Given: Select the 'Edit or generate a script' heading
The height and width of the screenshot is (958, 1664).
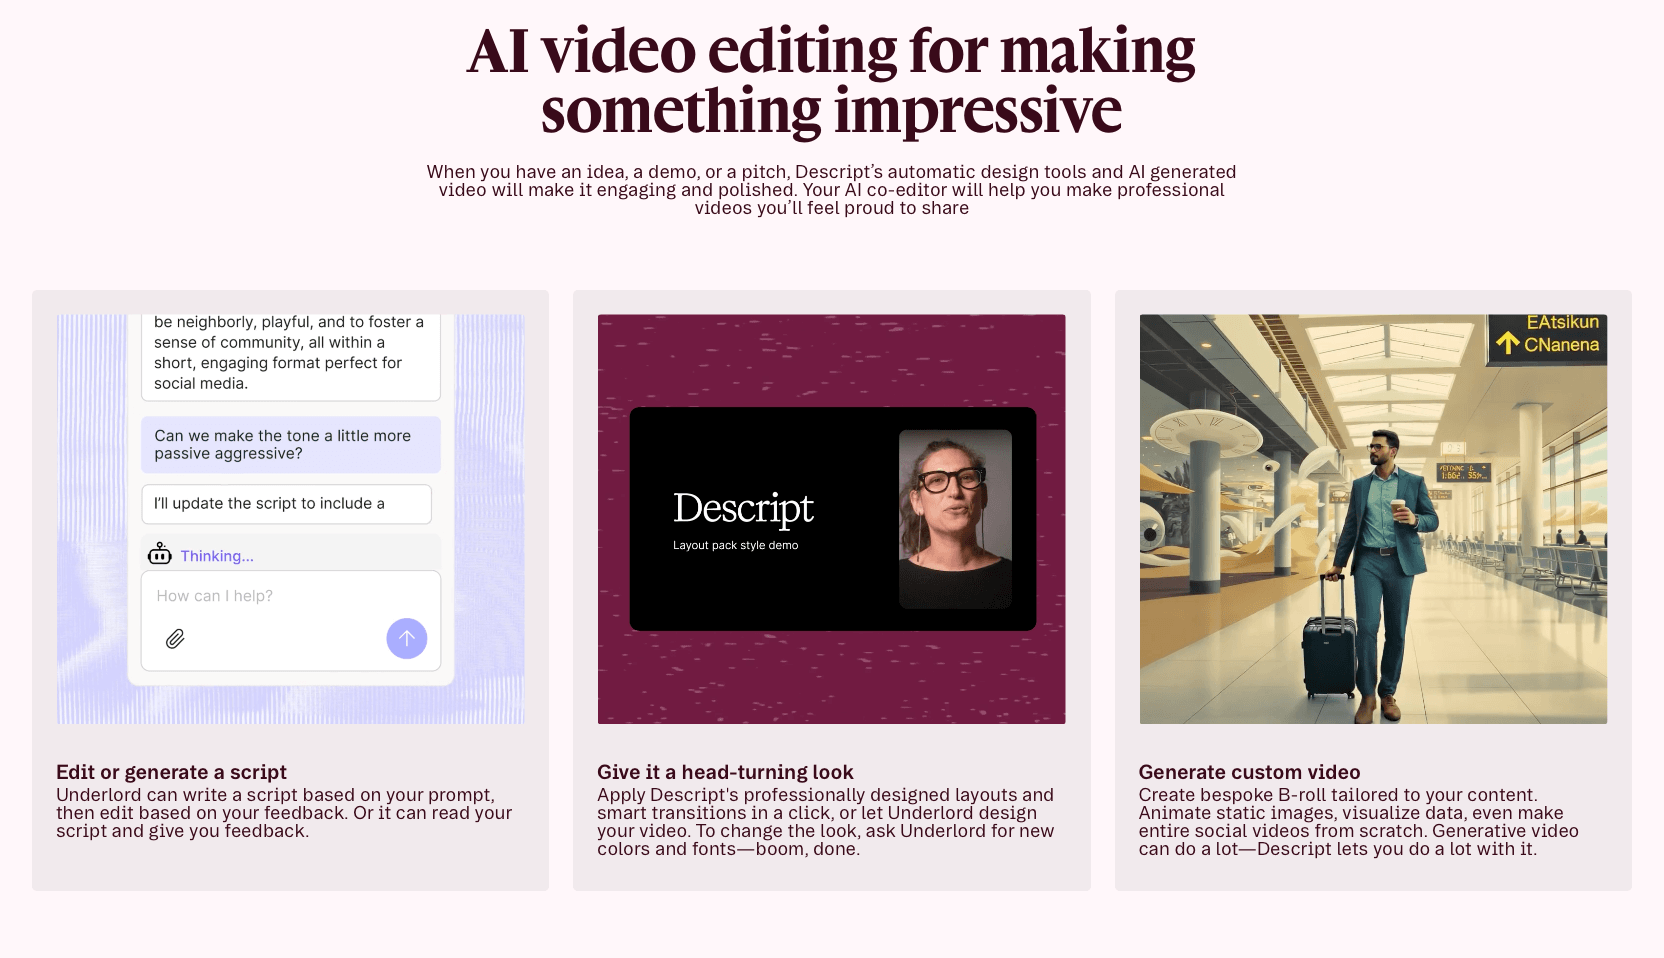Looking at the screenshot, I should pos(171,772).
